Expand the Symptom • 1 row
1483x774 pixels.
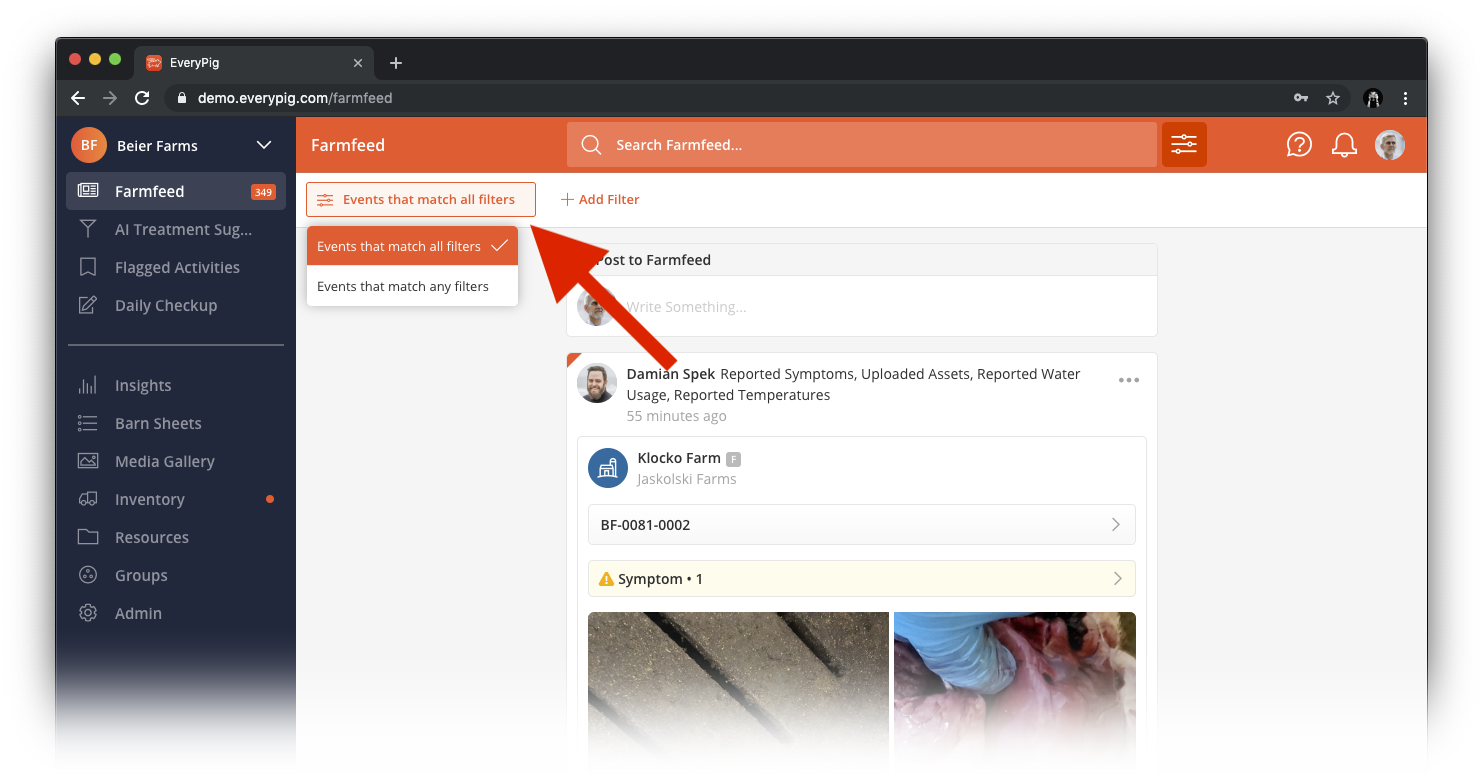coord(862,579)
